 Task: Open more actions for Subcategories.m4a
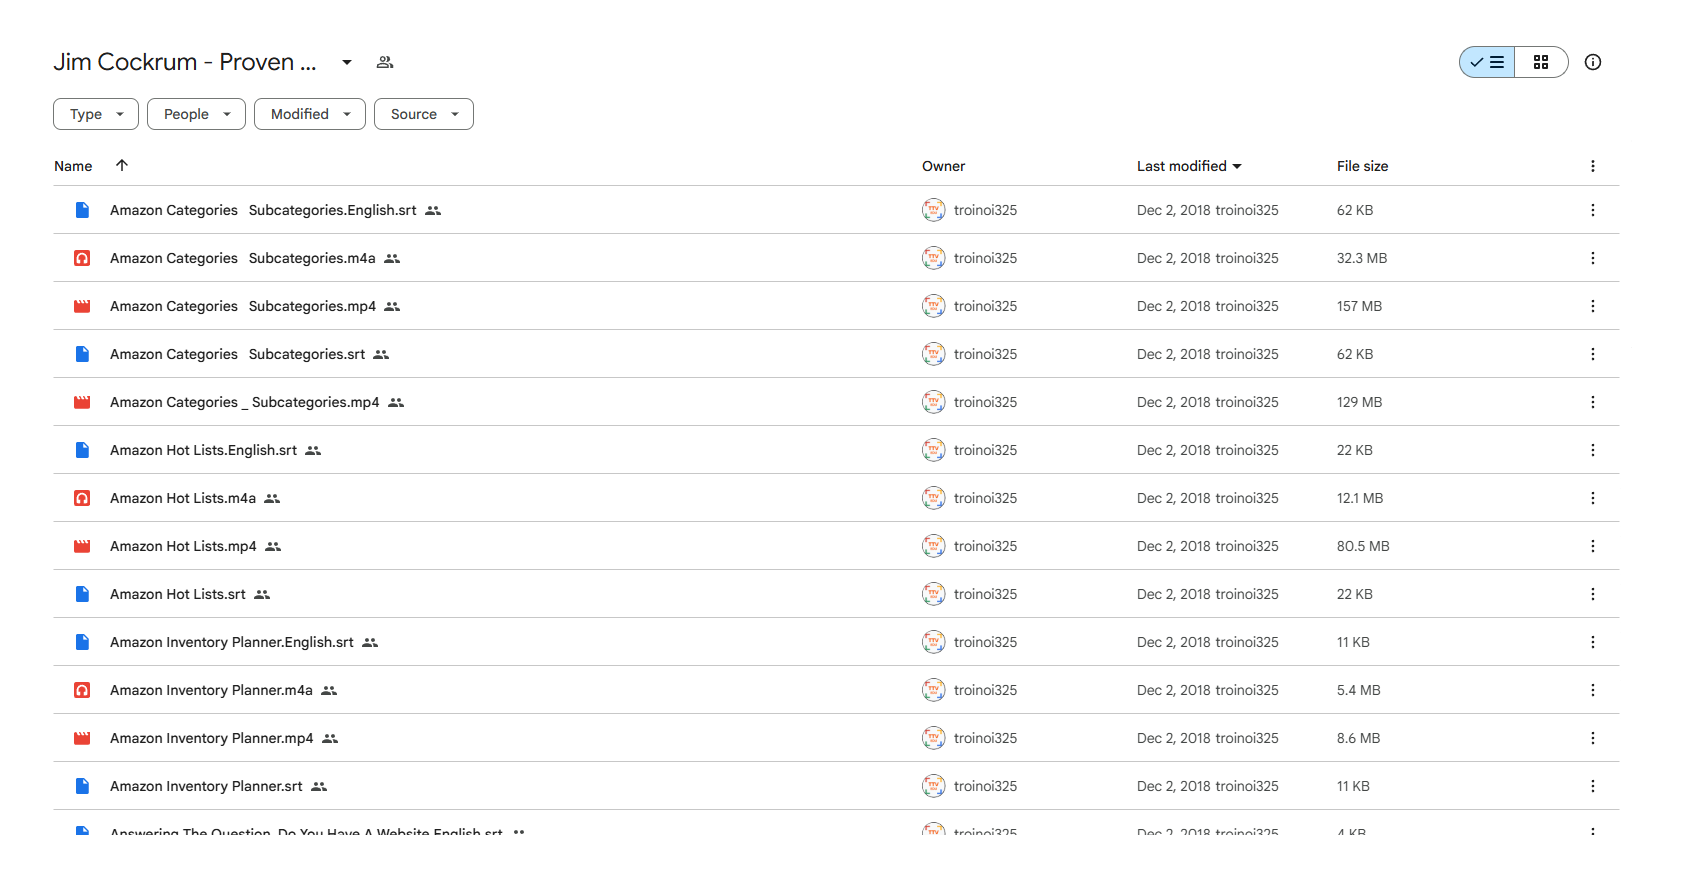pyautogui.click(x=1593, y=258)
